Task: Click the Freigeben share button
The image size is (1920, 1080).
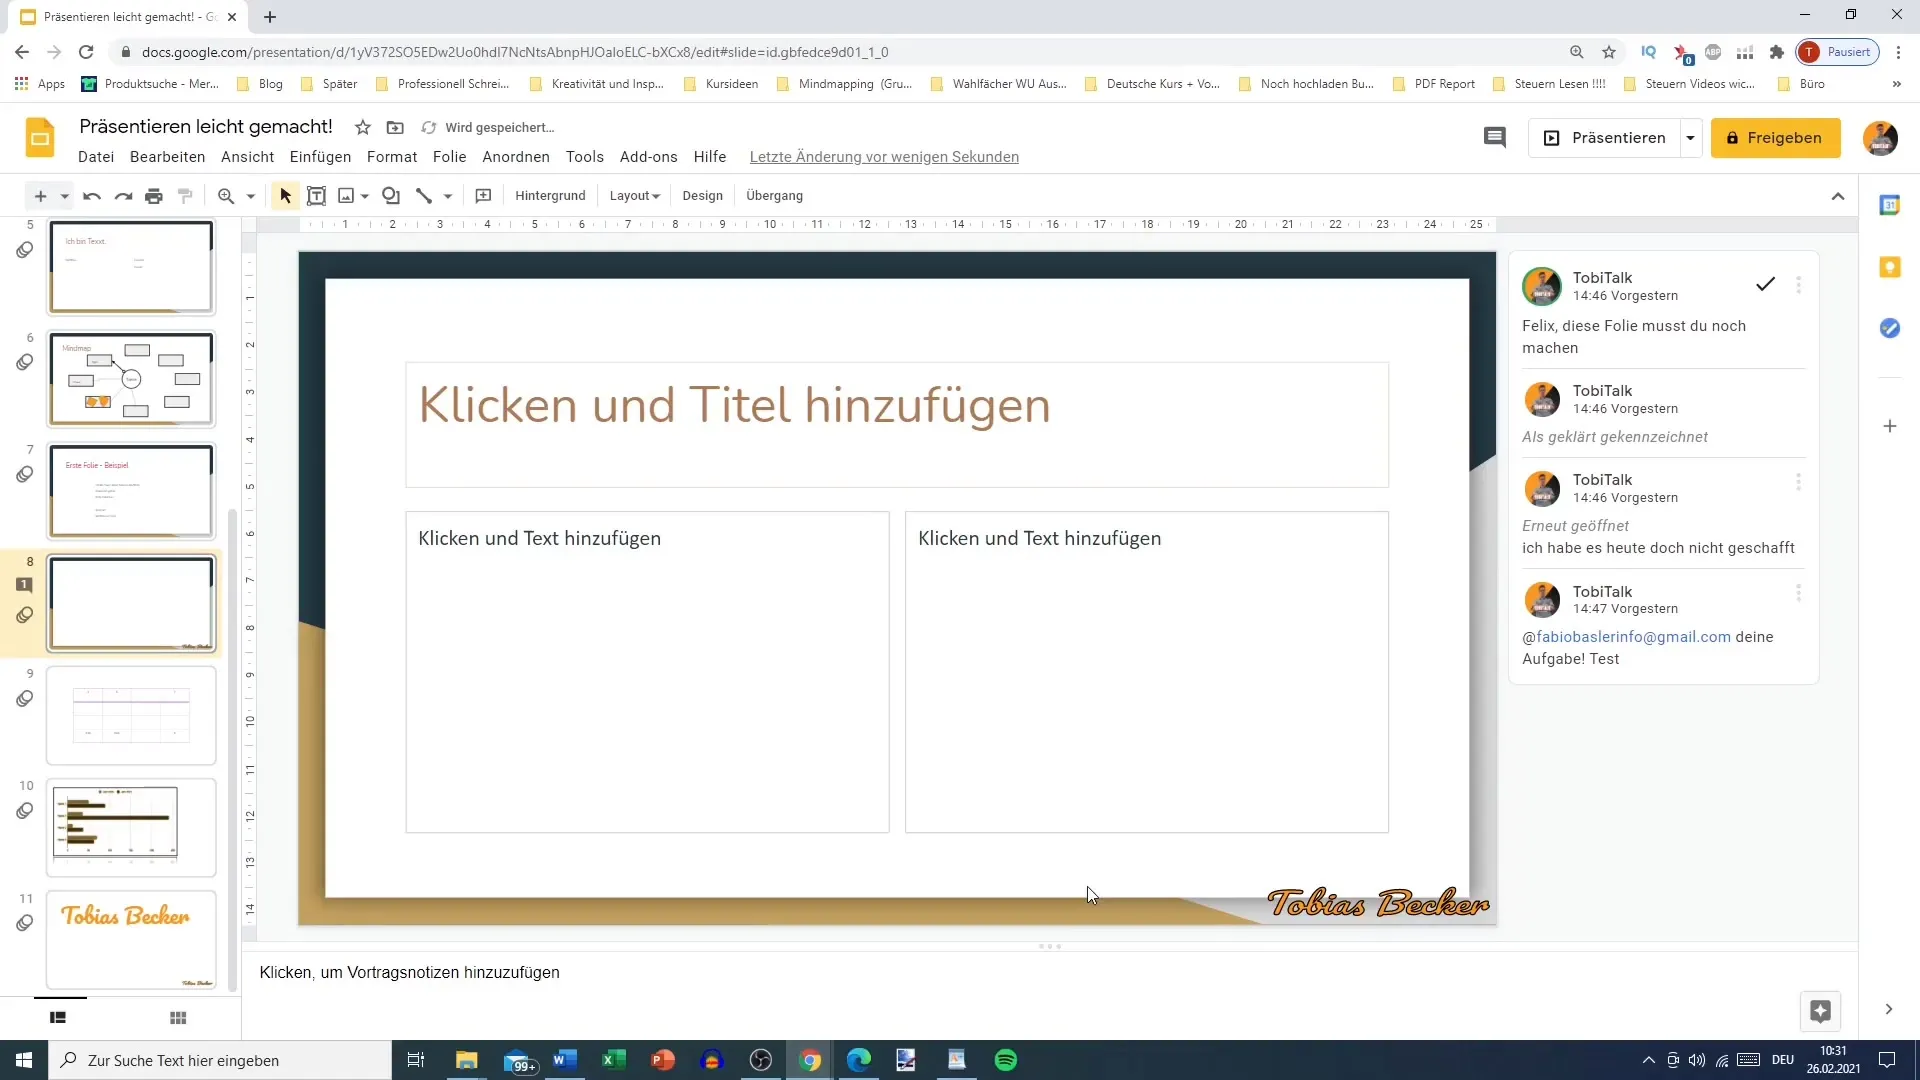Action: click(x=1775, y=138)
